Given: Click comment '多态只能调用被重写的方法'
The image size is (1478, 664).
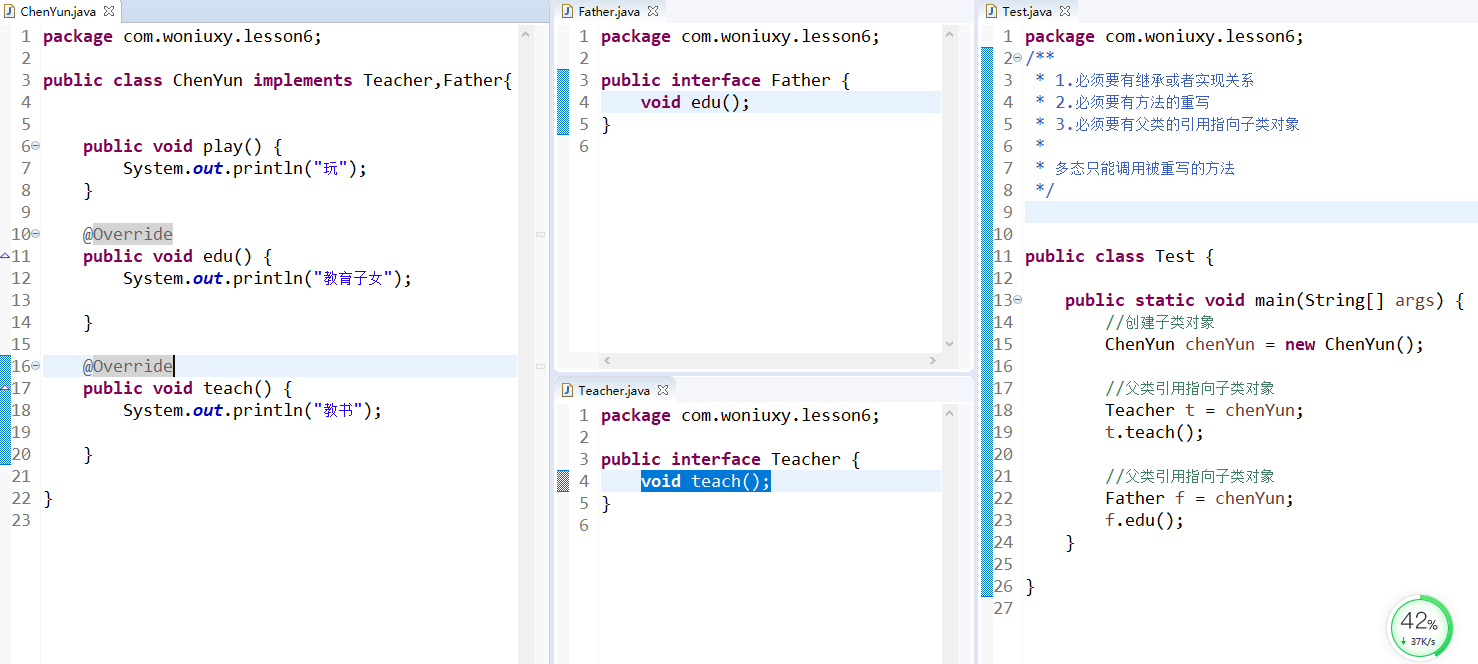Looking at the screenshot, I should (1145, 168).
